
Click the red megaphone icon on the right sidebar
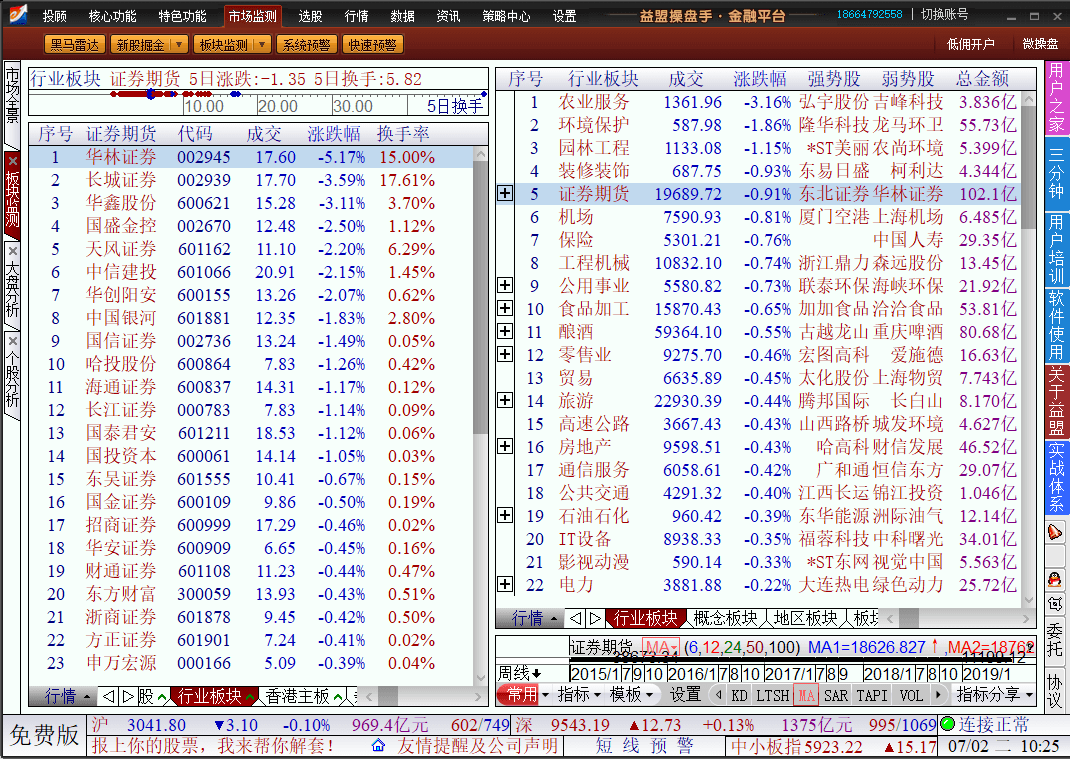click(1055, 532)
